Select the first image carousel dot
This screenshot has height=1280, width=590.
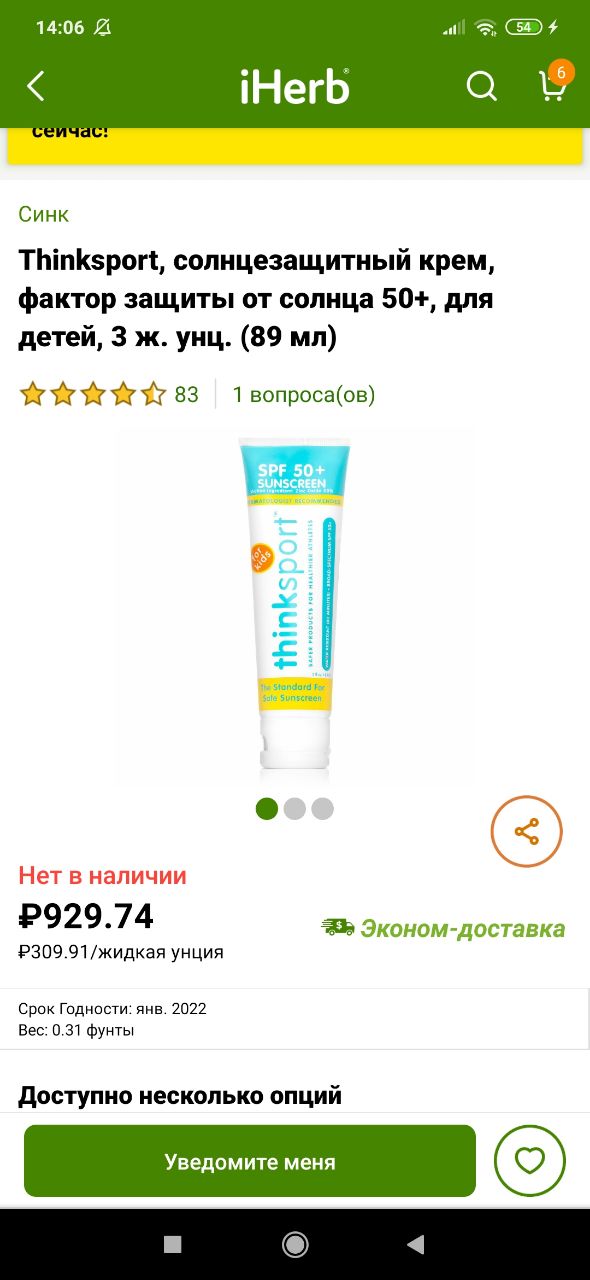[x=267, y=808]
